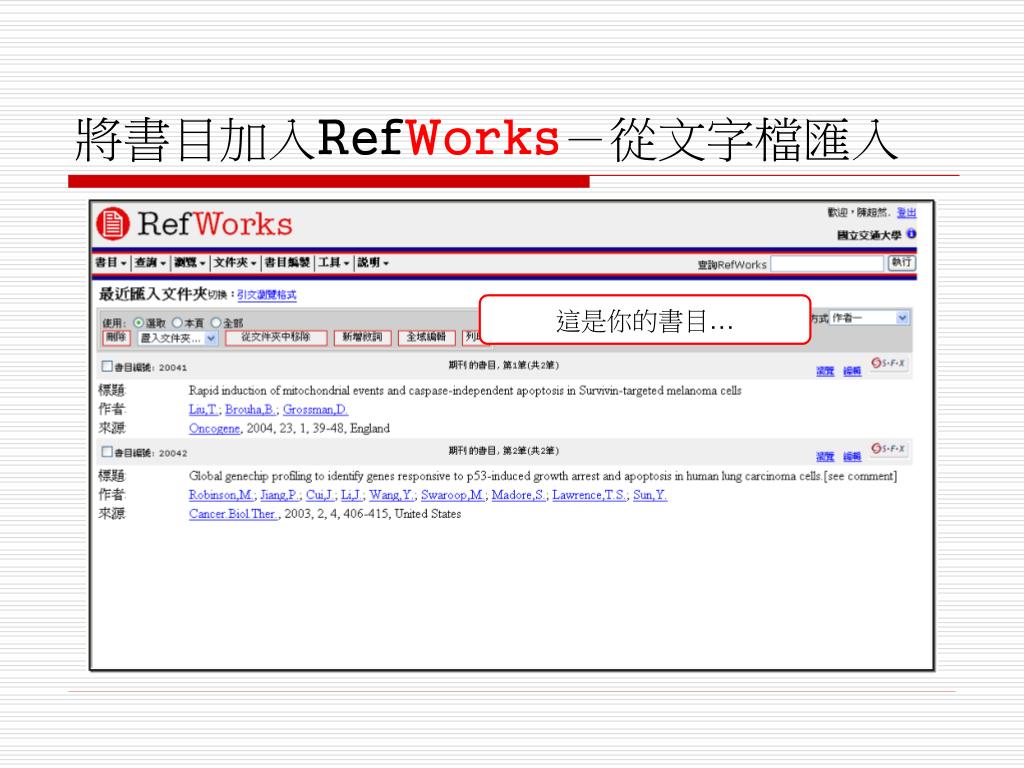
Task: Click author link Cui,J.
Action: click(320, 495)
